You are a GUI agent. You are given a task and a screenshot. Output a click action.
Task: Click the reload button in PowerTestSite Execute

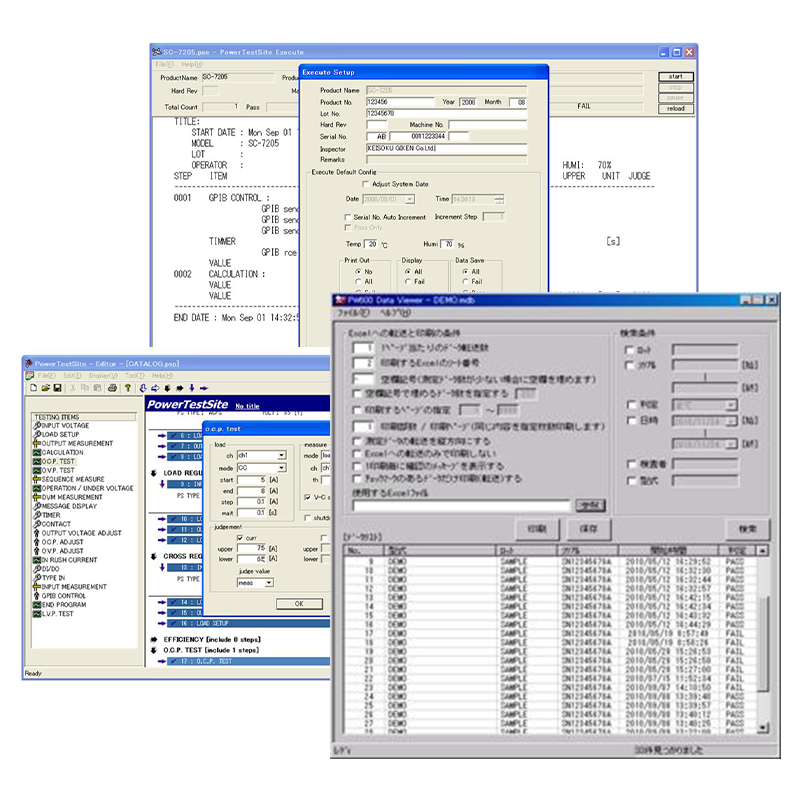point(676,108)
